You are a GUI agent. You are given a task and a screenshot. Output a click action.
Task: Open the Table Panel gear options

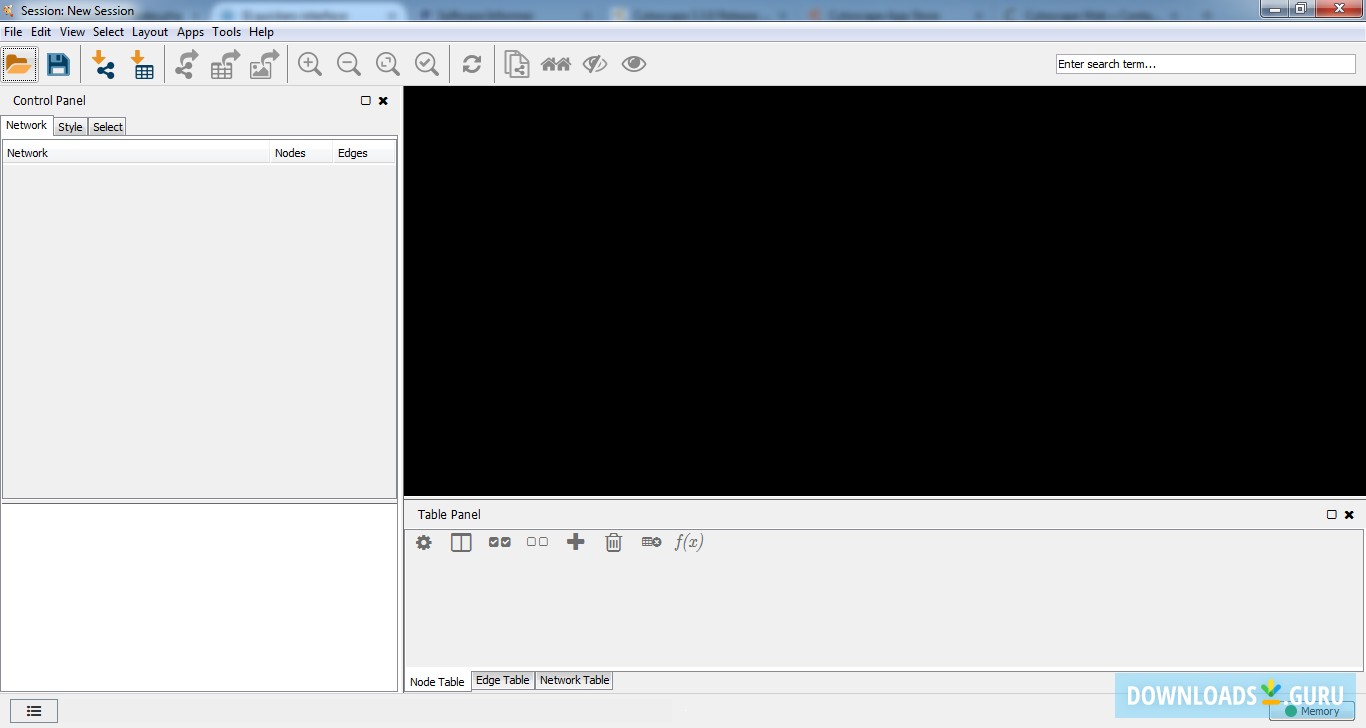tap(424, 542)
